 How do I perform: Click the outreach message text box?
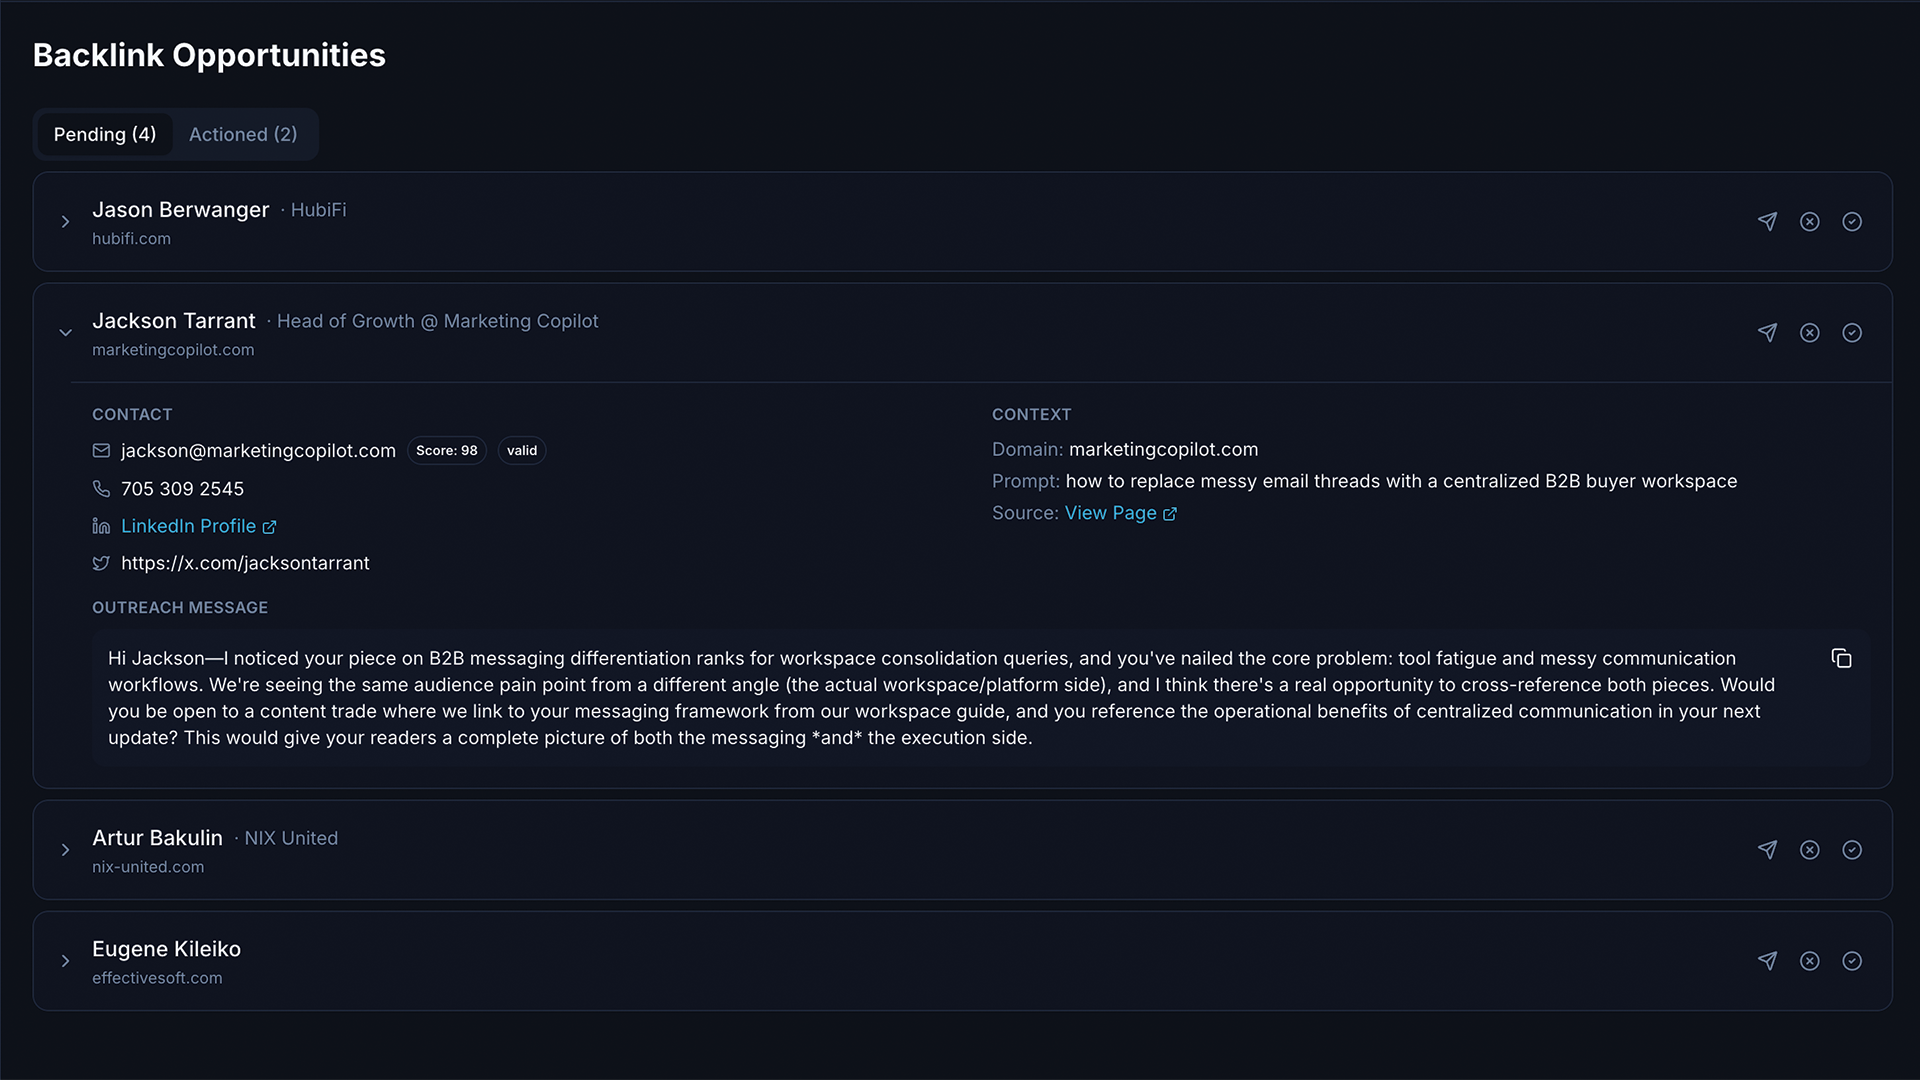pos(980,698)
